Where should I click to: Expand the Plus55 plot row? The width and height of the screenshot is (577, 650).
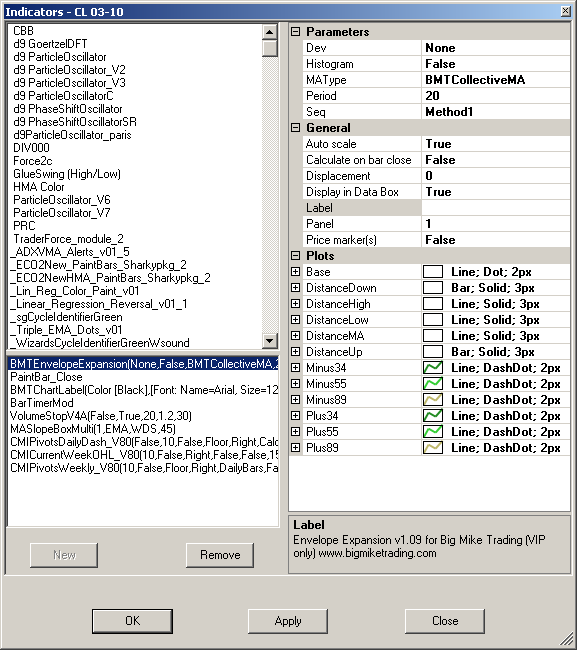pos(295,432)
